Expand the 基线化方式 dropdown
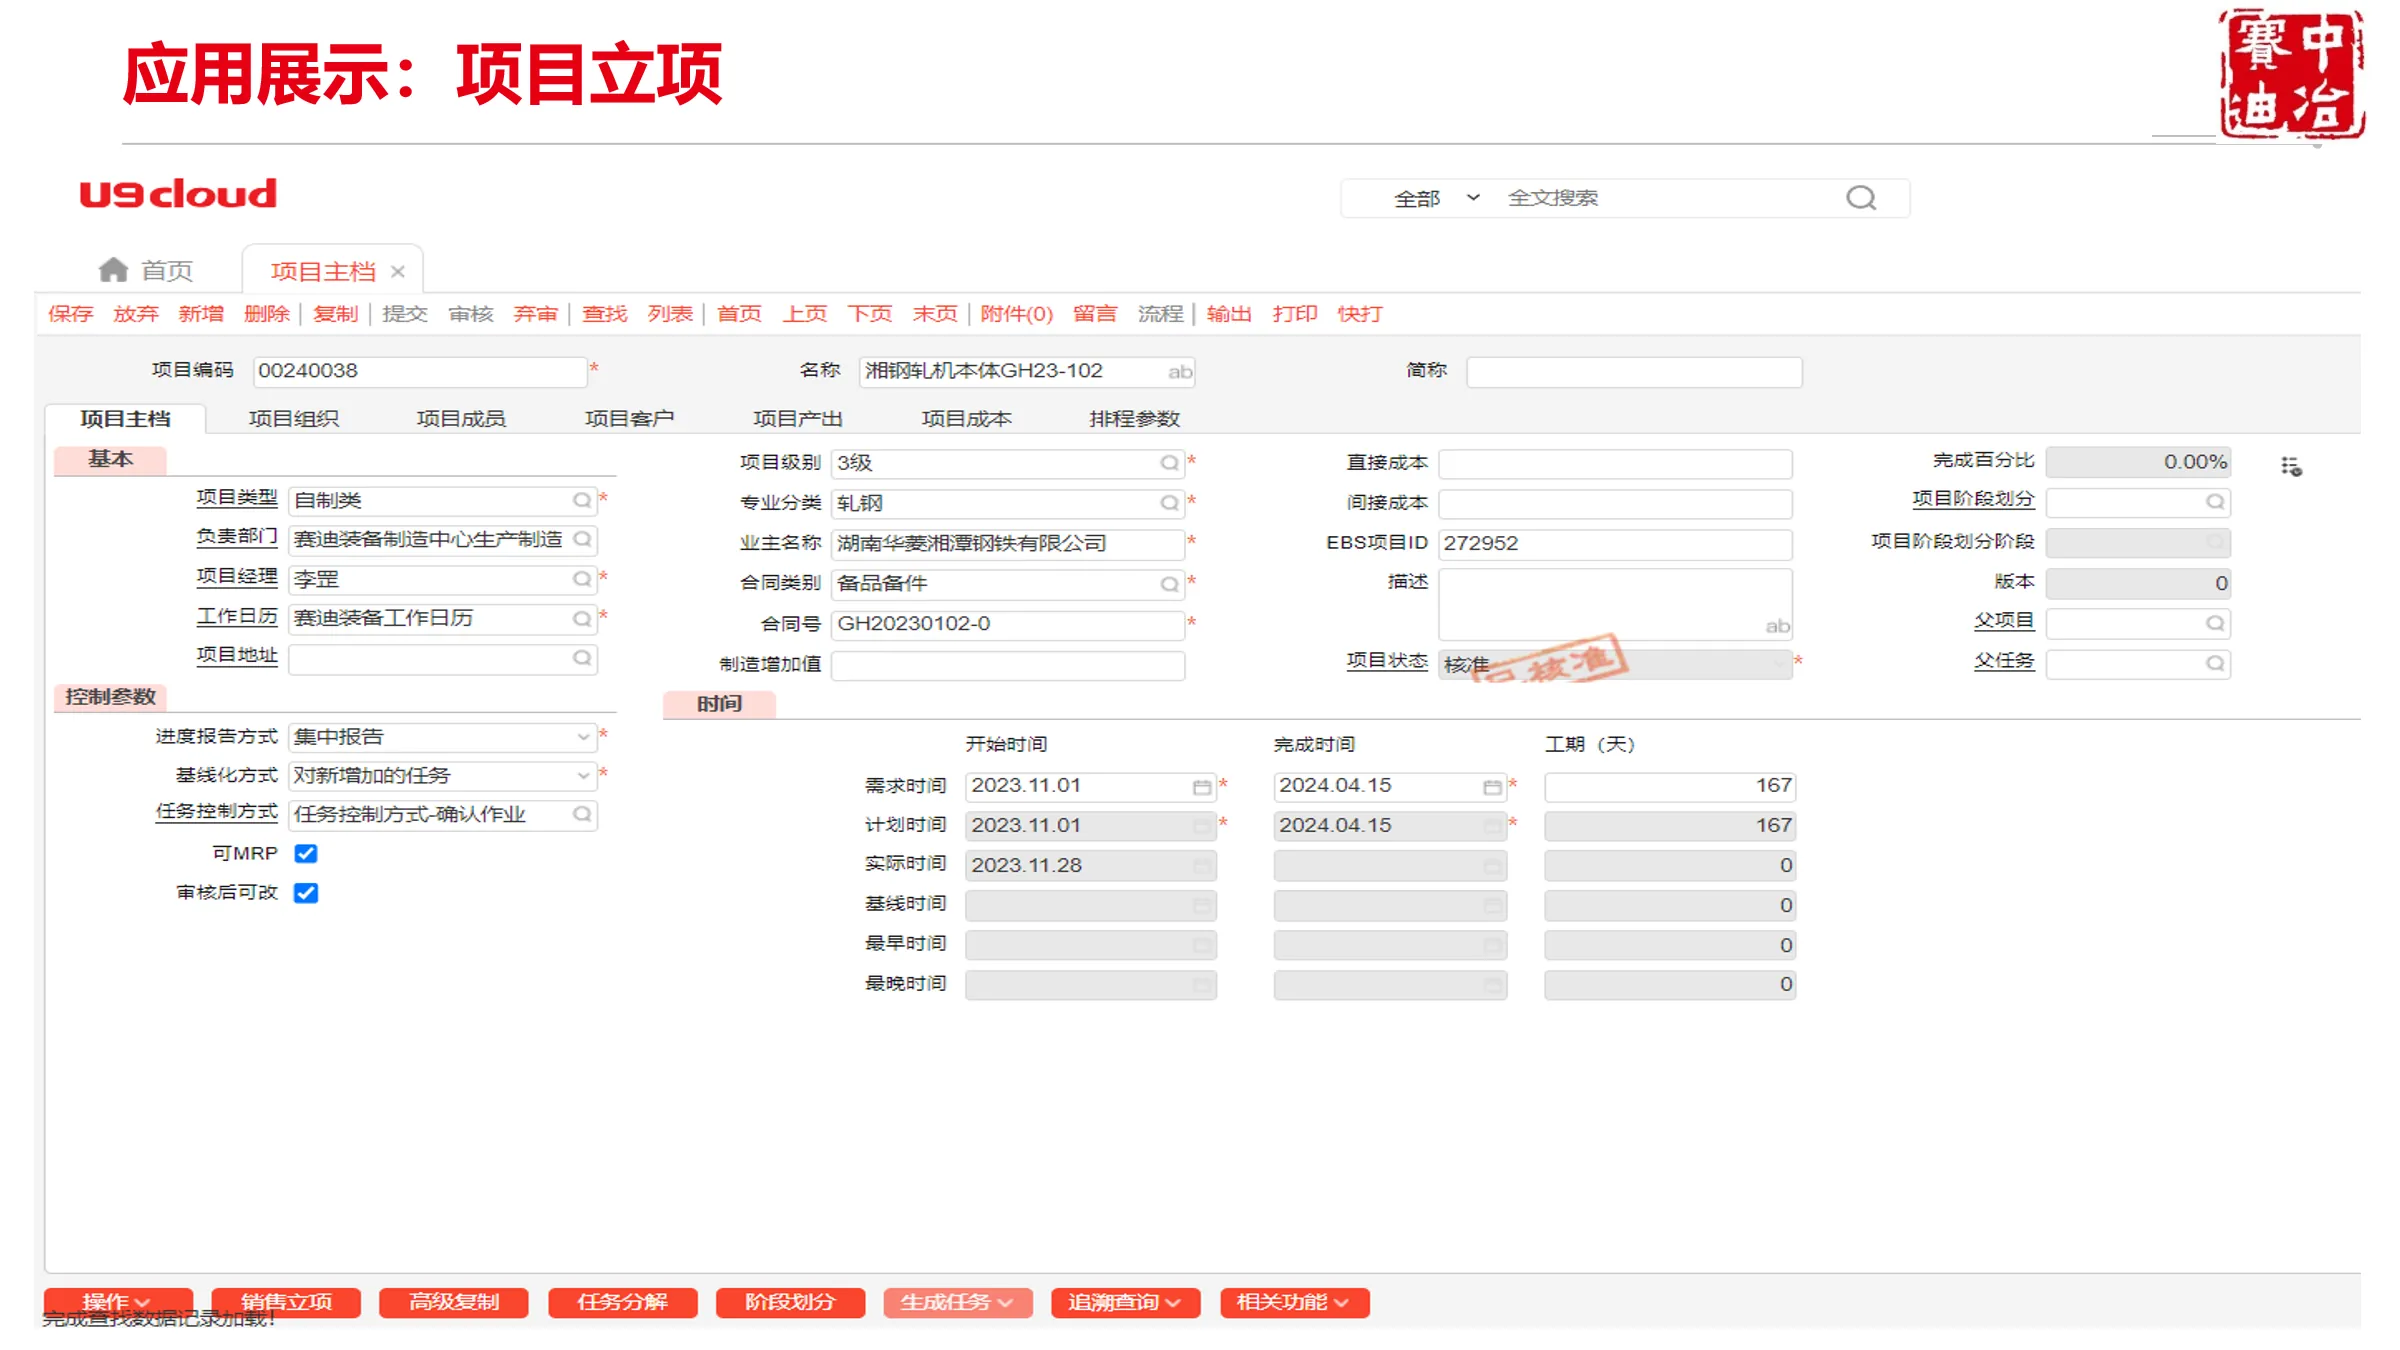2400x1350 pixels. point(583,776)
